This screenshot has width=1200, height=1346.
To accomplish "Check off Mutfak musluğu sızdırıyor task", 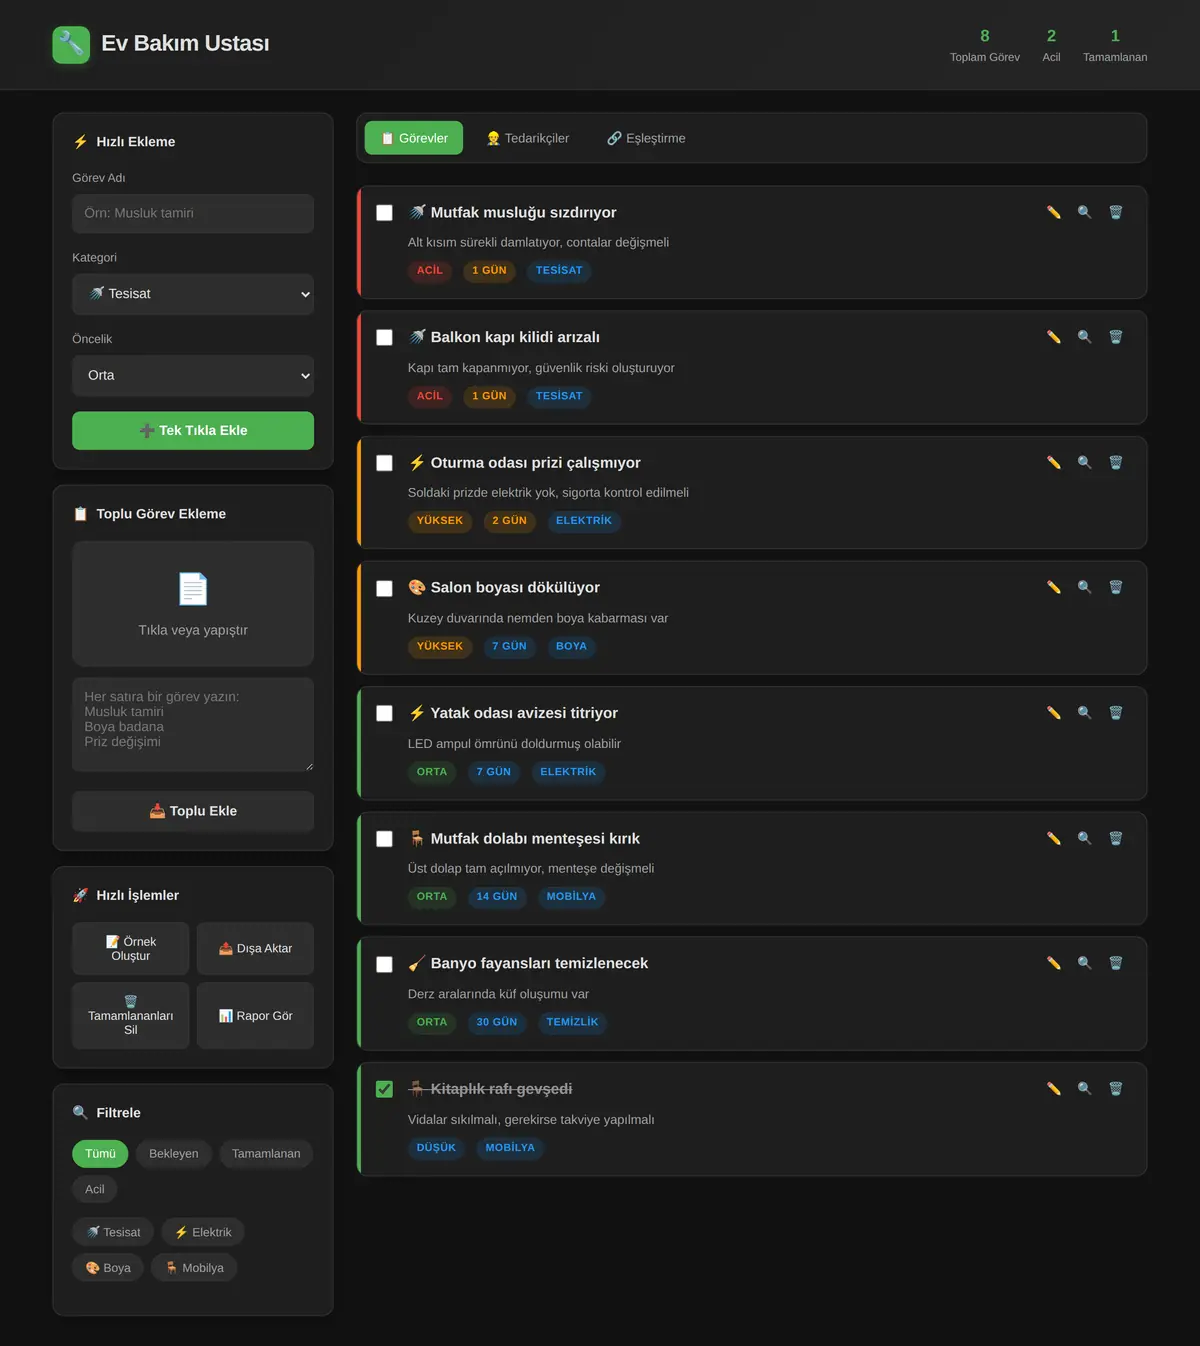I will 384,213.
